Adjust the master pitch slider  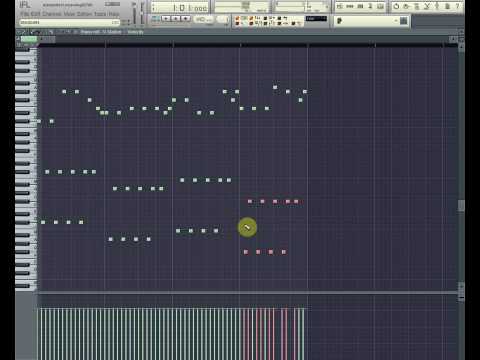pyautogui.click(x=142, y=13)
